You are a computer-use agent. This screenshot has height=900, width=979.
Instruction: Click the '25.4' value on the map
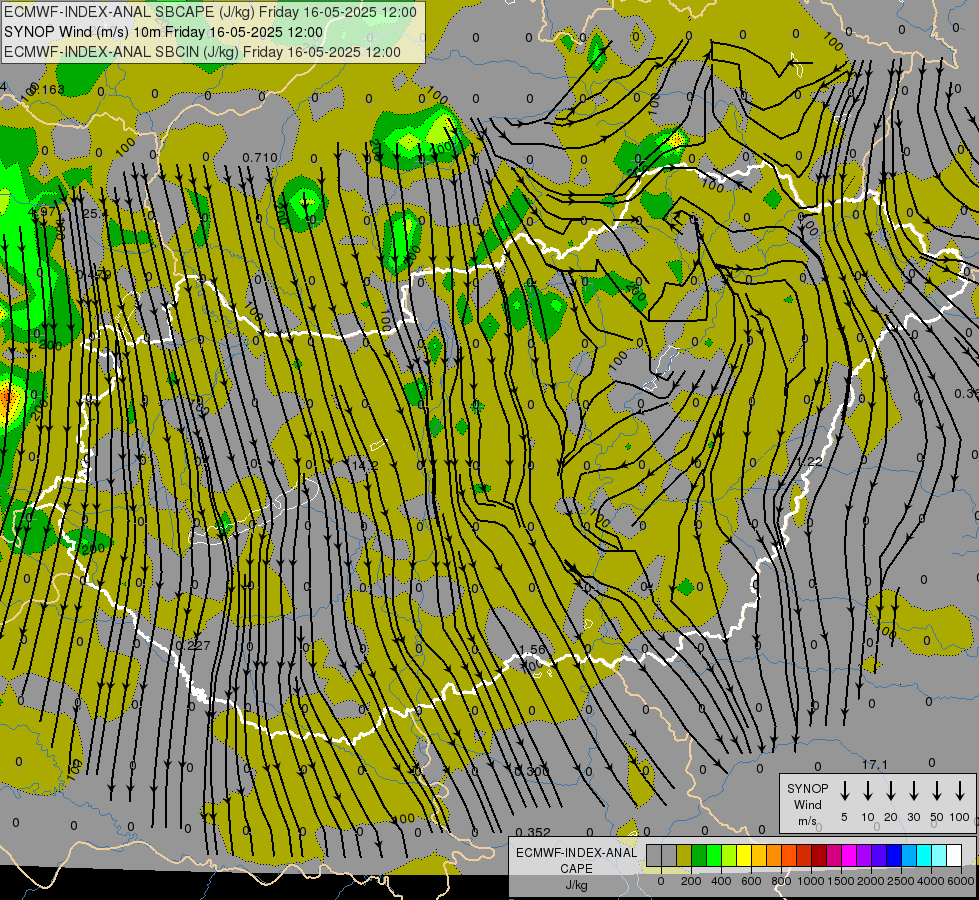[95, 214]
